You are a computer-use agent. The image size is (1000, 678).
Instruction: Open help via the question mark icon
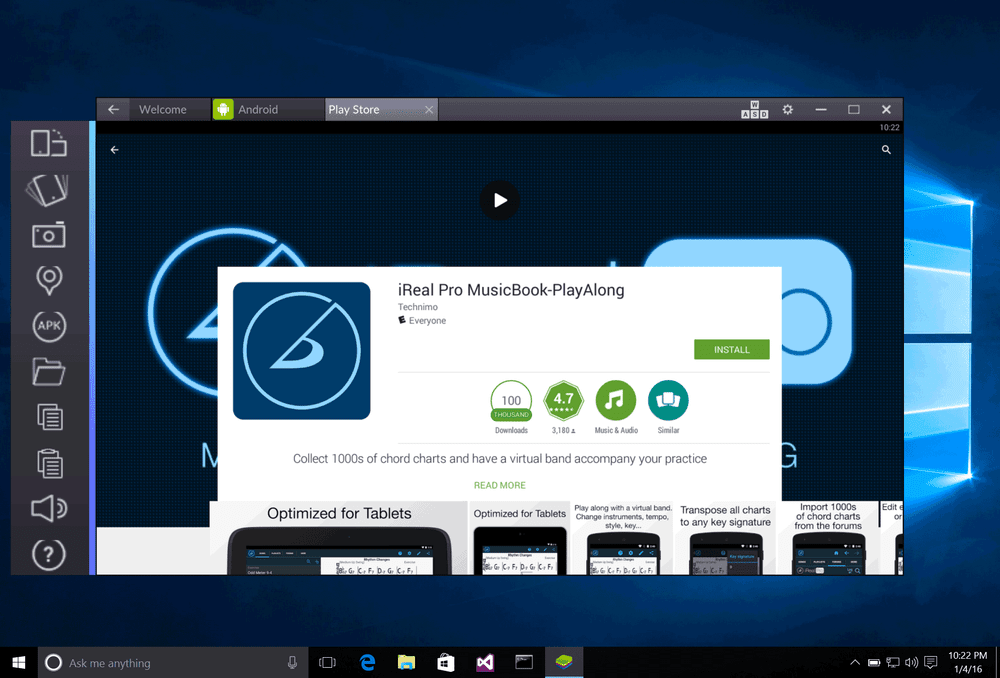[48, 555]
